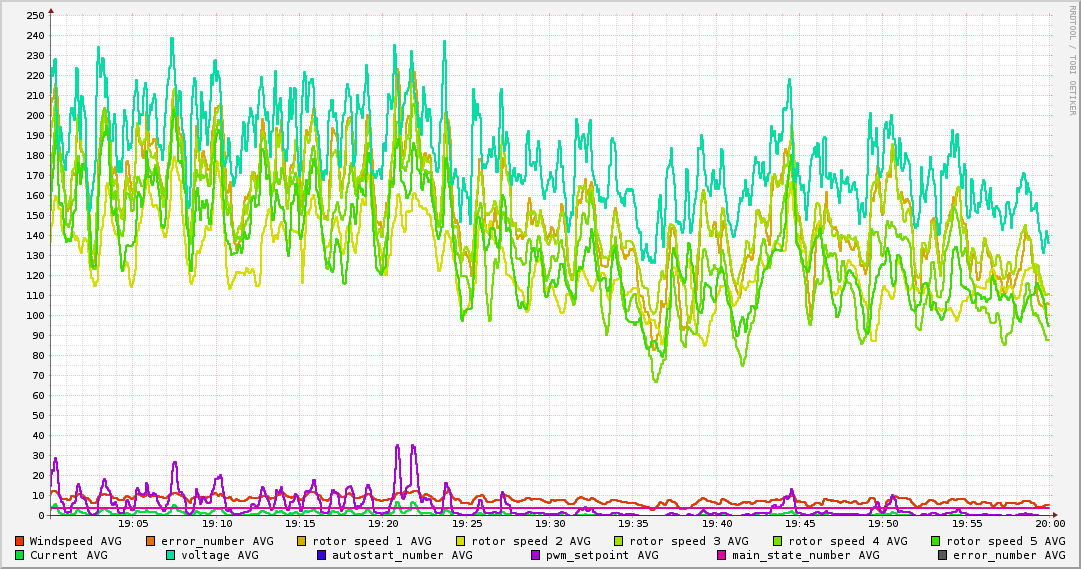Select the 'autostart_number AVG' legend label

coord(403,556)
